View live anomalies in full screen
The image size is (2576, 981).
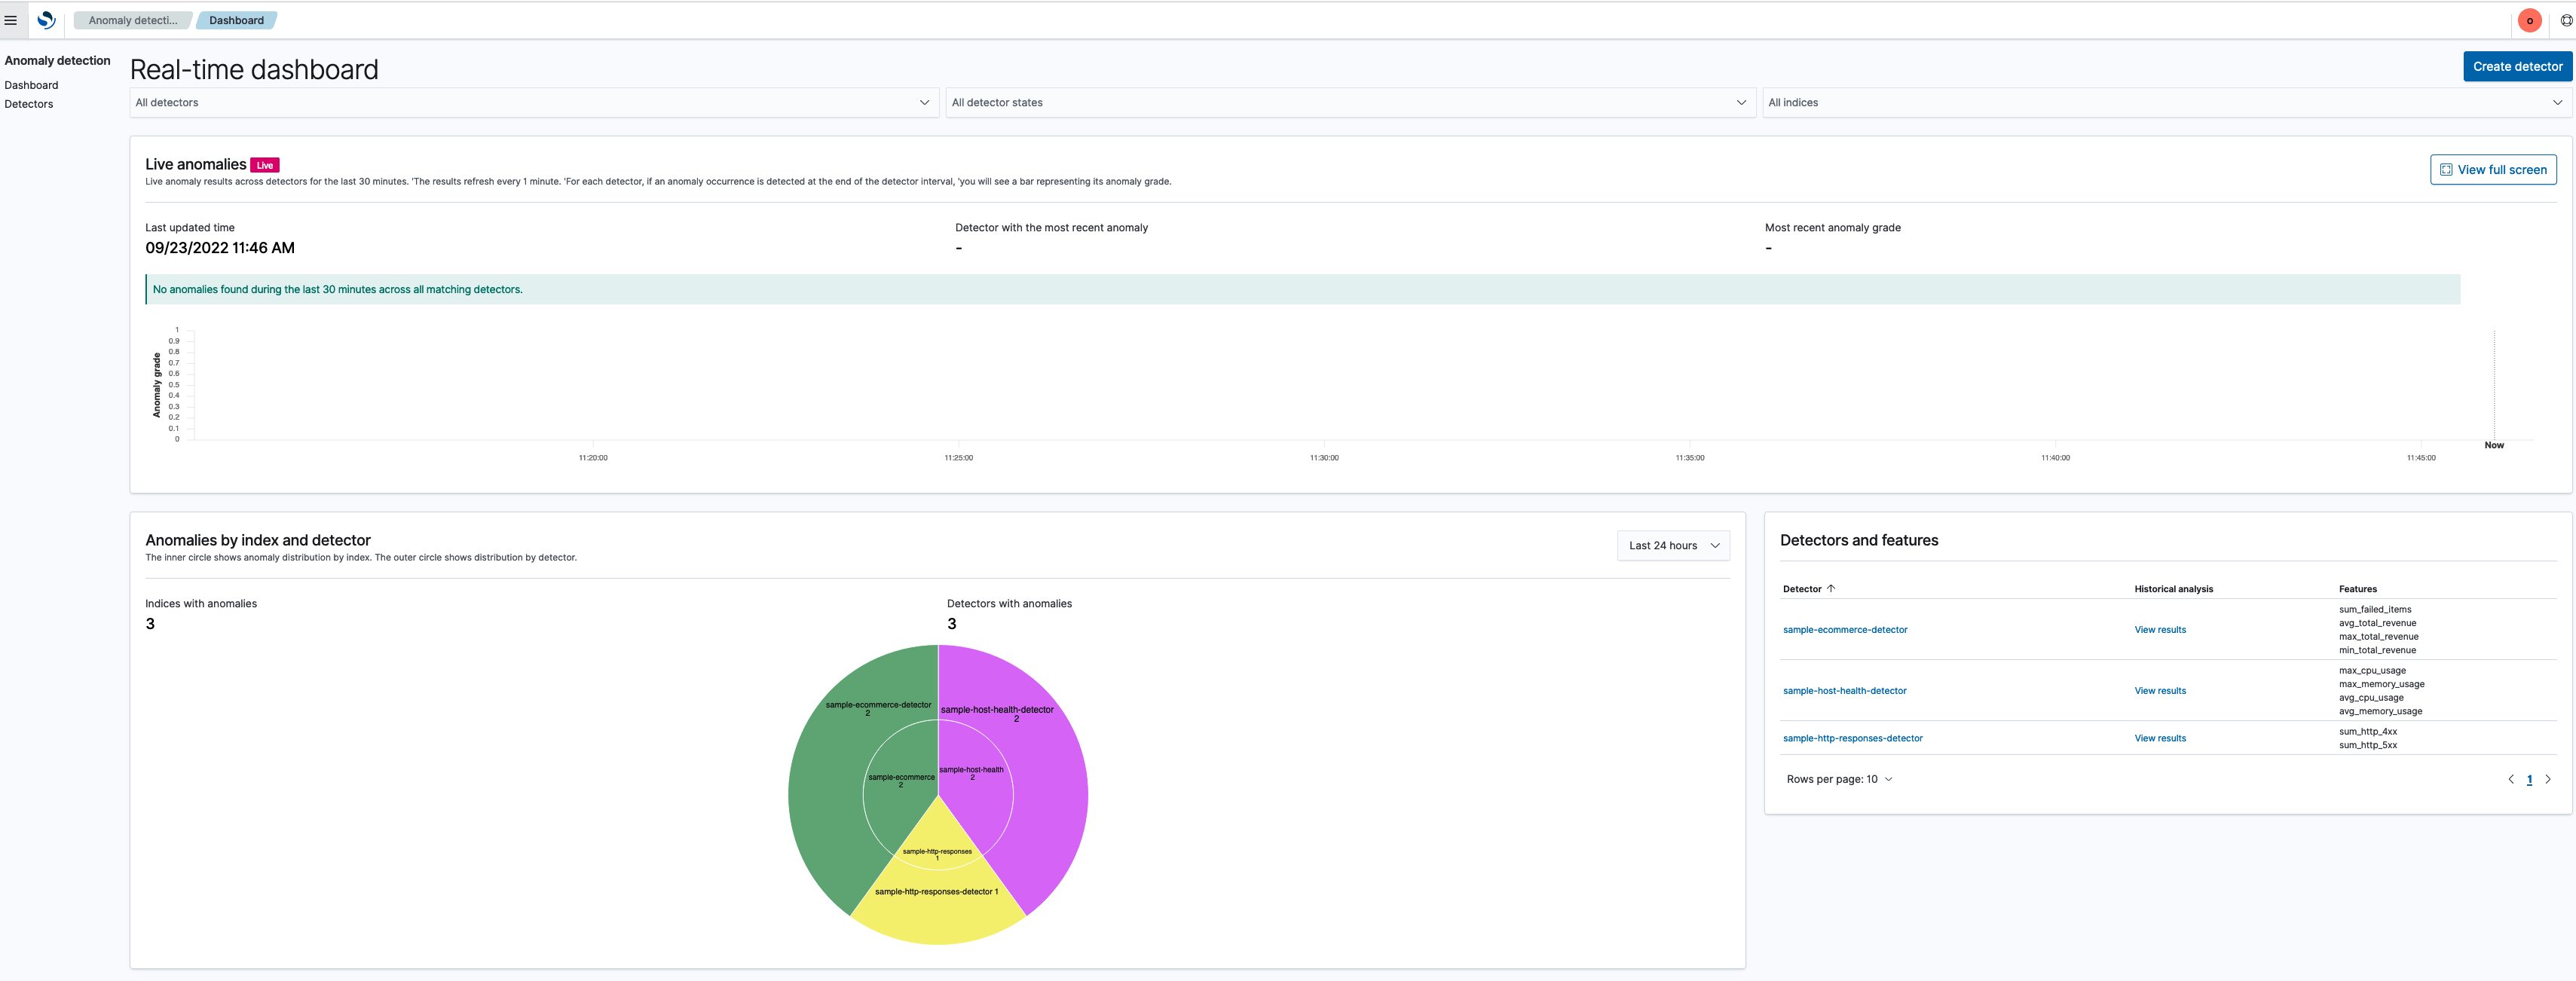(2493, 170)
